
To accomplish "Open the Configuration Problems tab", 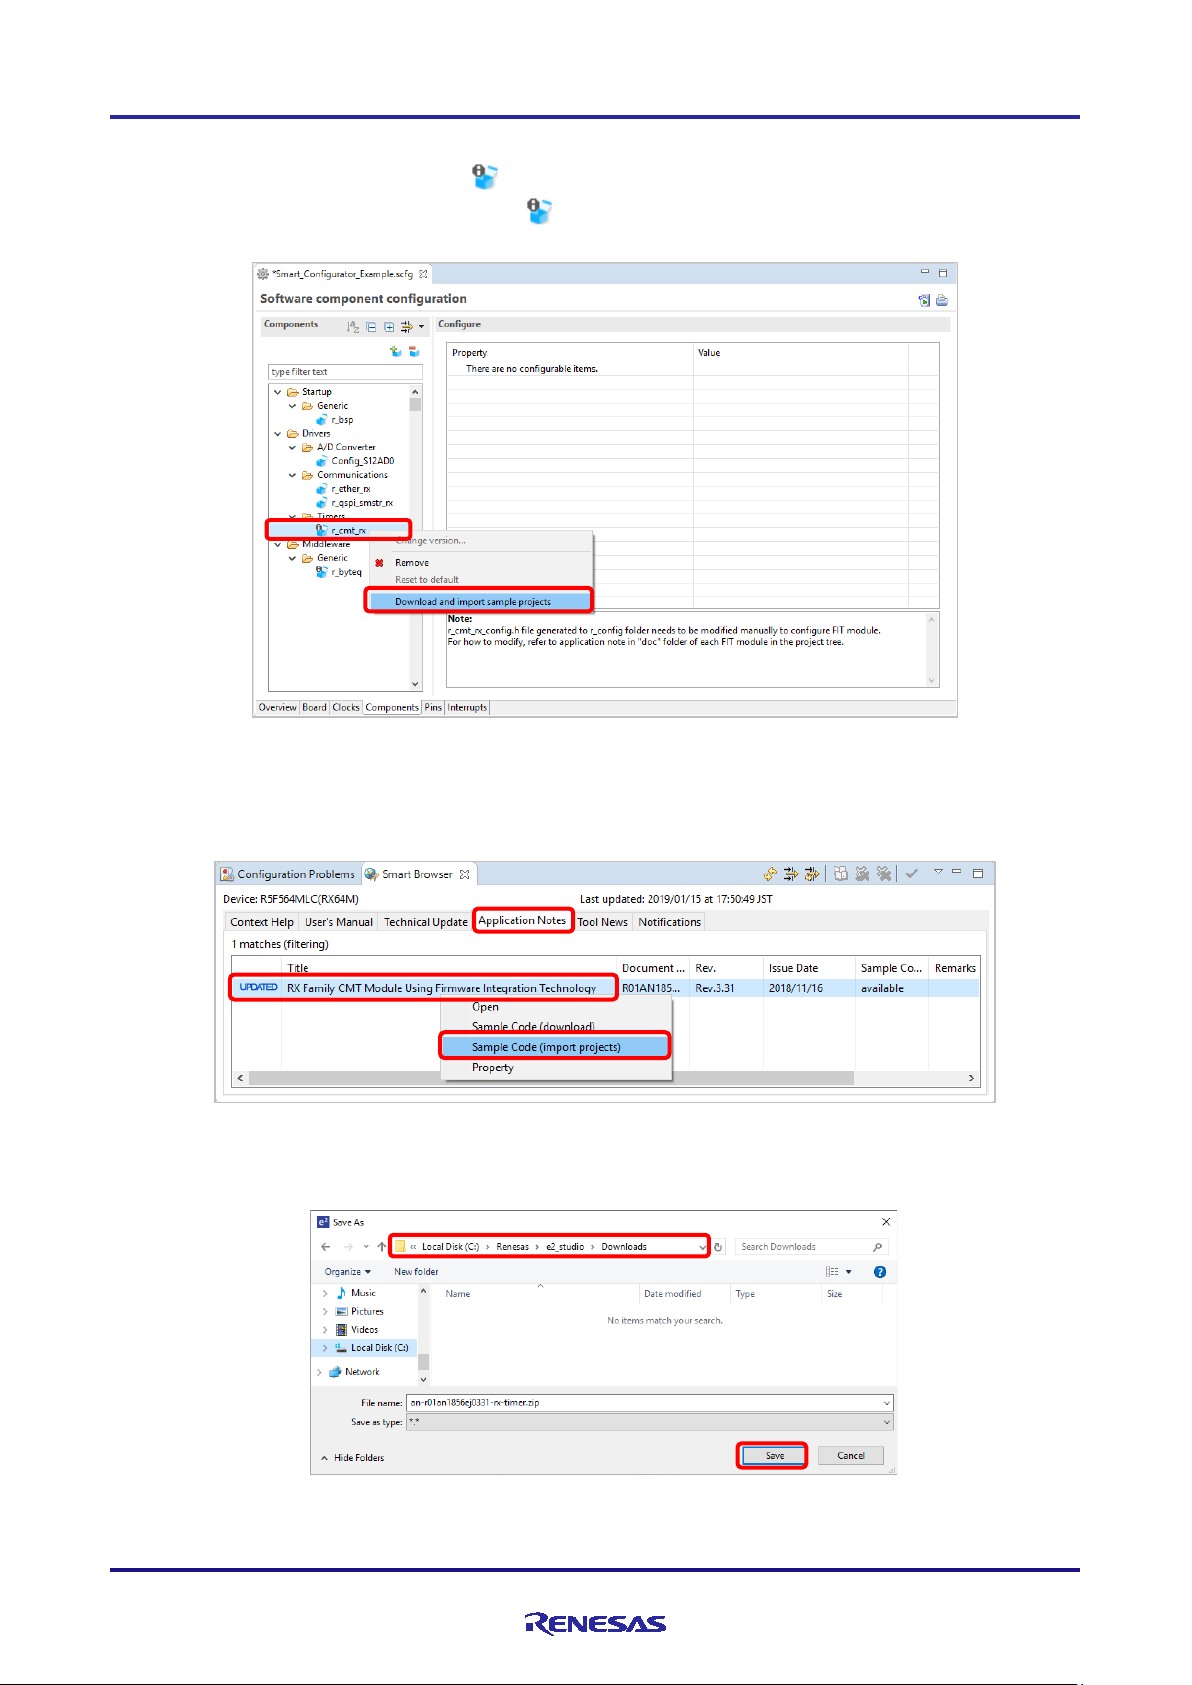I will [288, 875].
